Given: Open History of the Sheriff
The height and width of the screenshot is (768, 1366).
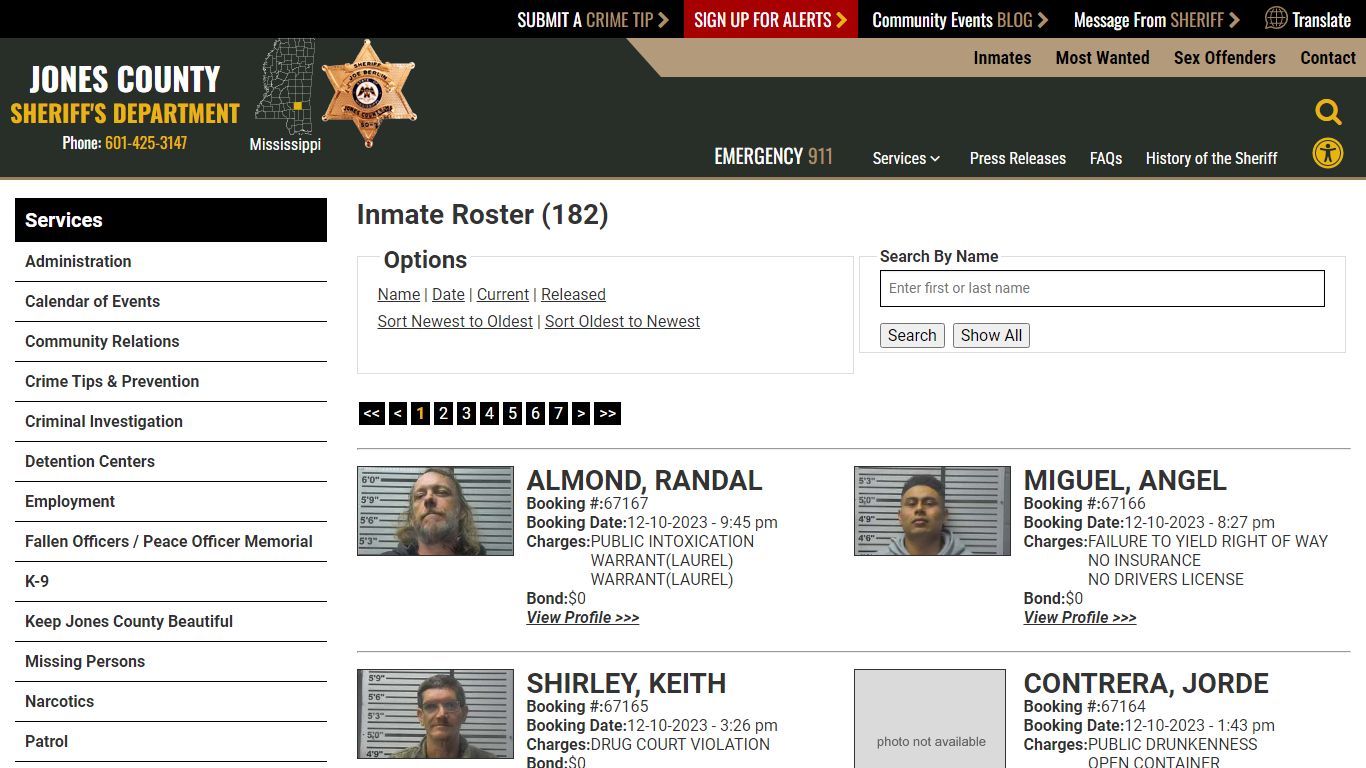Looking at the screenshot, I should coord(1211,158).
